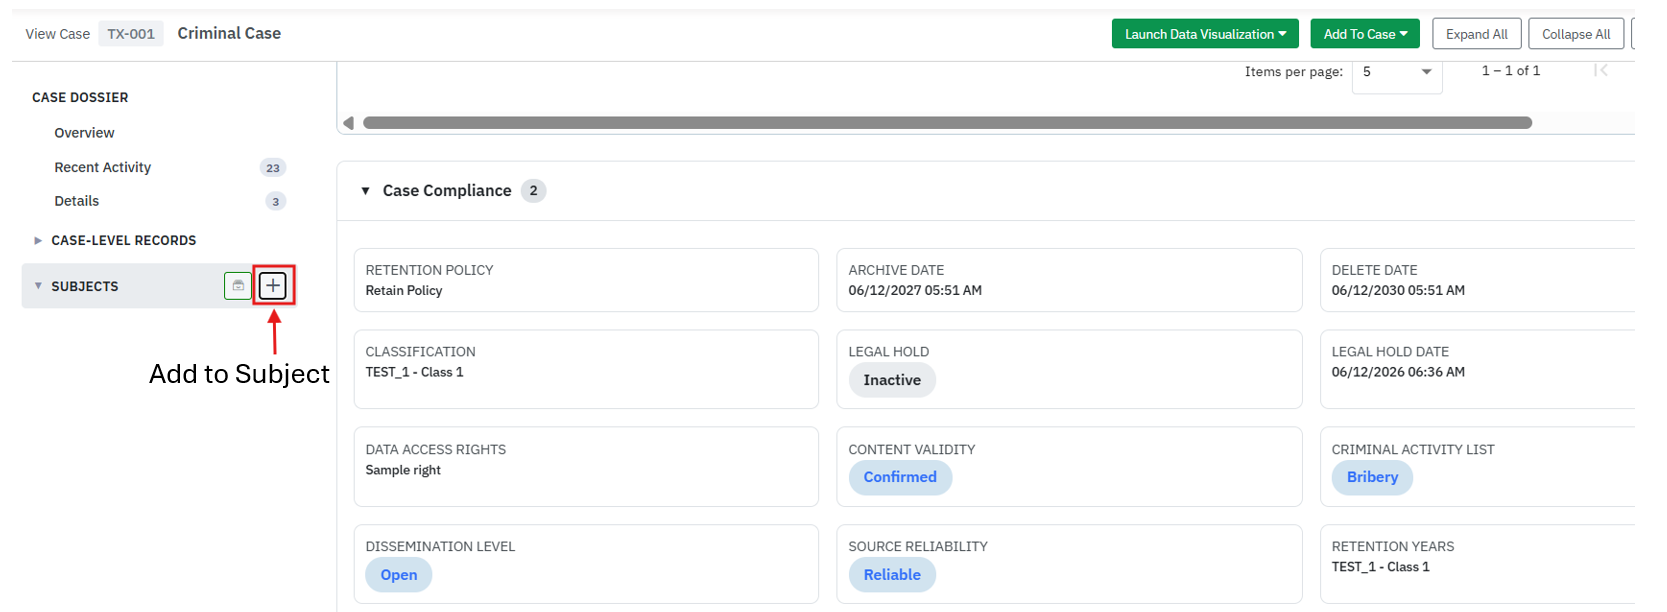
Task: Click the plus icon next to Subjects
Action: point(273,286)
